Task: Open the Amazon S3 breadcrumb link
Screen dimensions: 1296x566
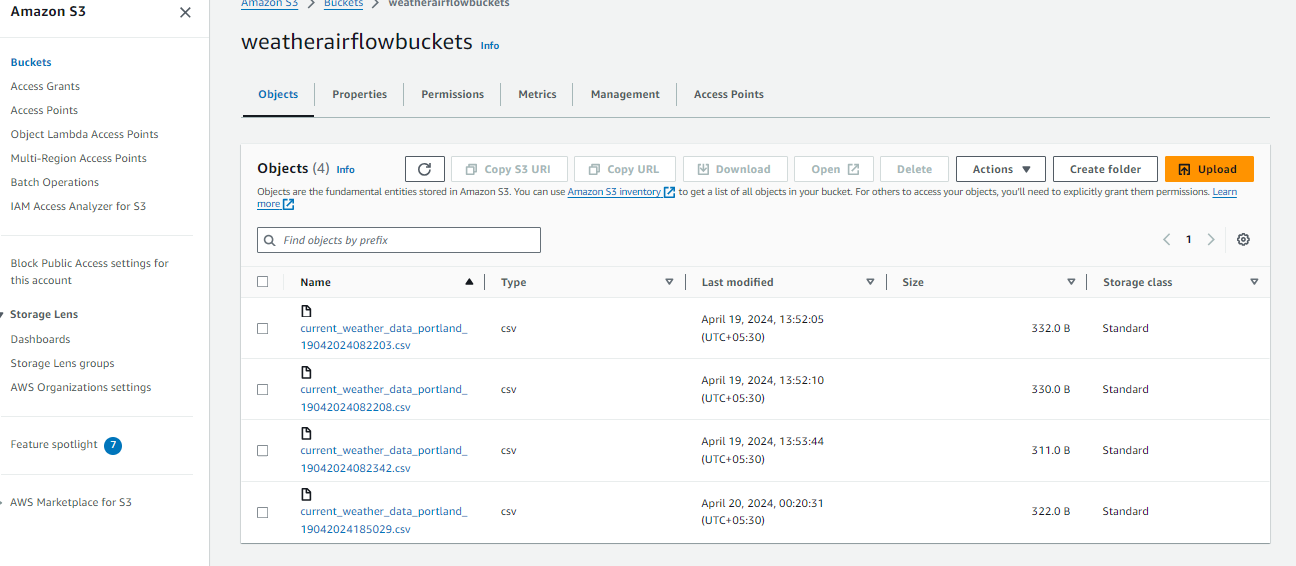Action: click(x=270, y=4)
